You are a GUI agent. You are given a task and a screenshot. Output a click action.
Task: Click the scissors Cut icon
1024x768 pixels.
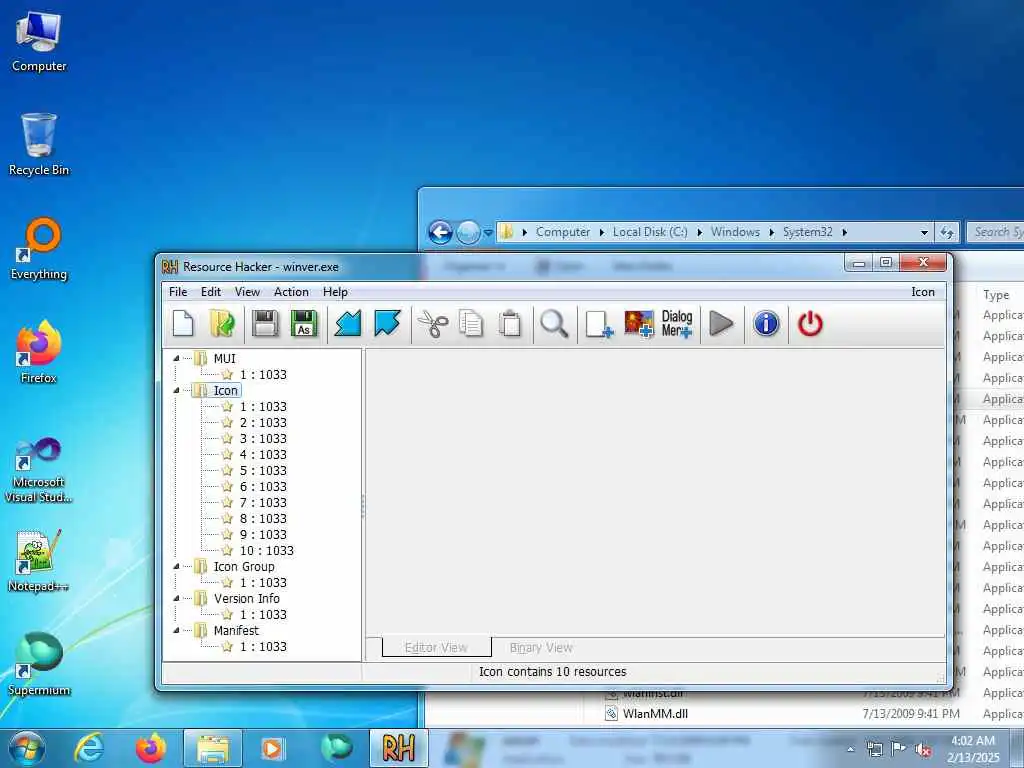432,323
